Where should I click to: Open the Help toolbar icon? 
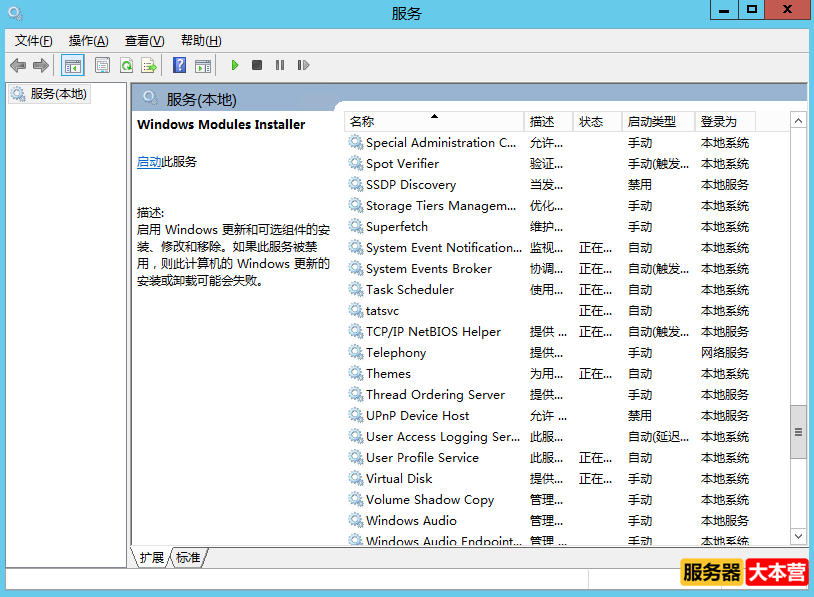pos(179,65)
